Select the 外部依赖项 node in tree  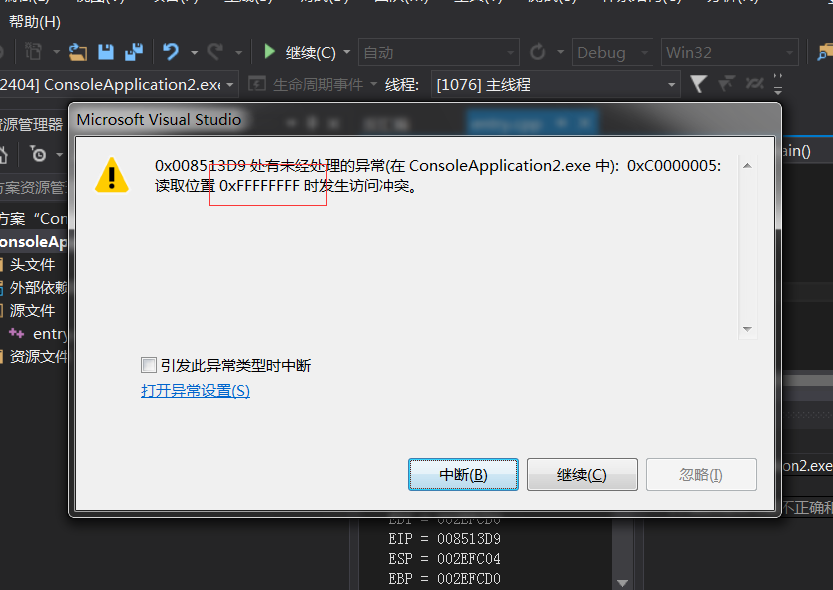pyautogui.click(x=38, y=287)
